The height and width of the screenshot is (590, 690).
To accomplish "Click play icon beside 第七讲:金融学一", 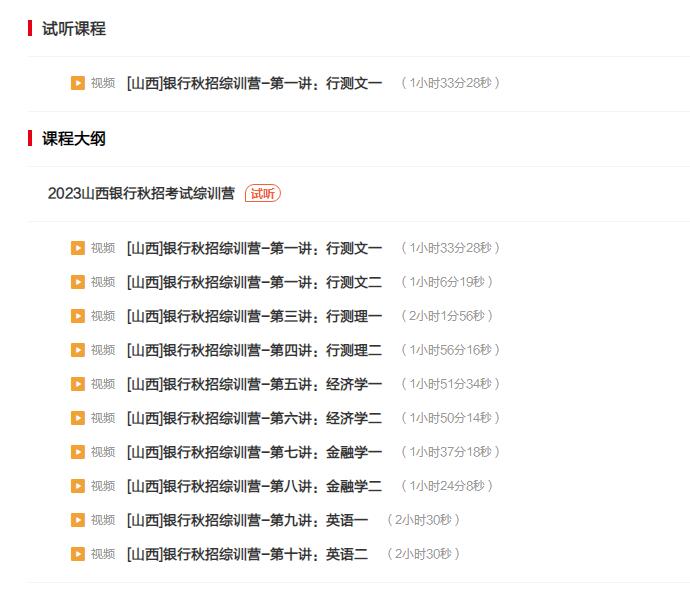I will point(78,452).
